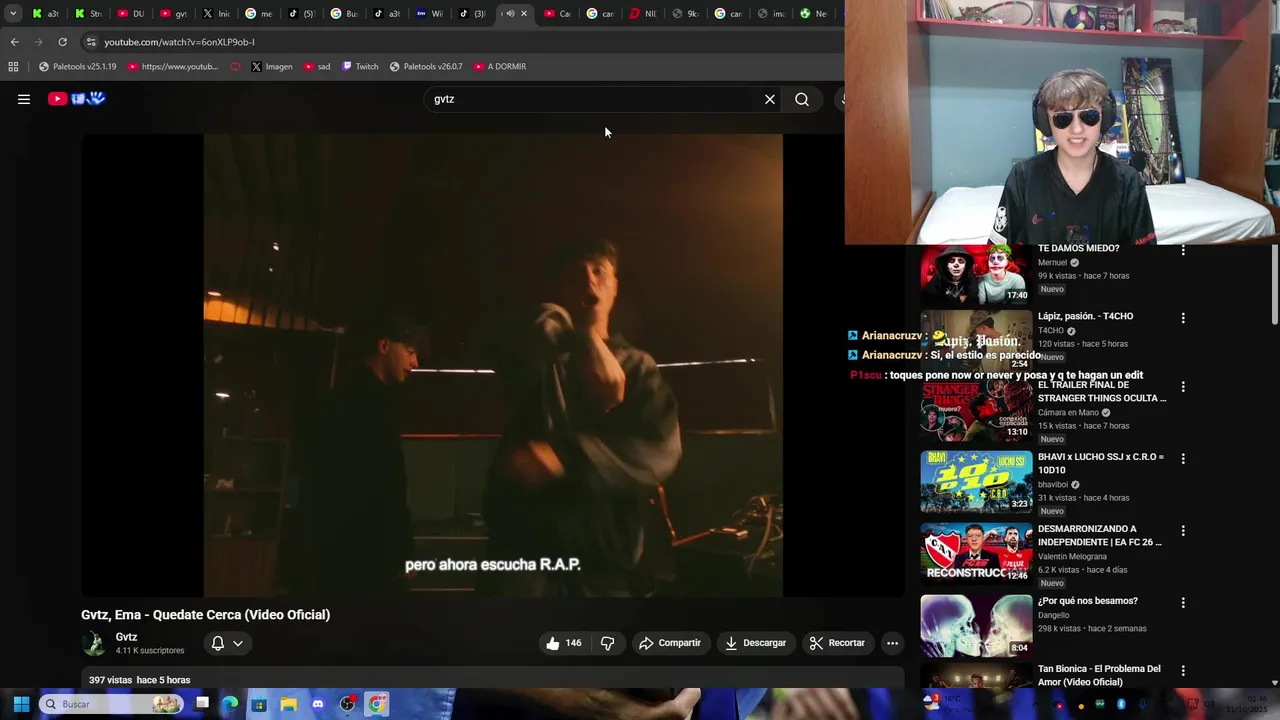The width and height of the screenshot is (1280, 720).
Task: Switch to the 'Str' Kick tab
Action: [x=89, y=14]
